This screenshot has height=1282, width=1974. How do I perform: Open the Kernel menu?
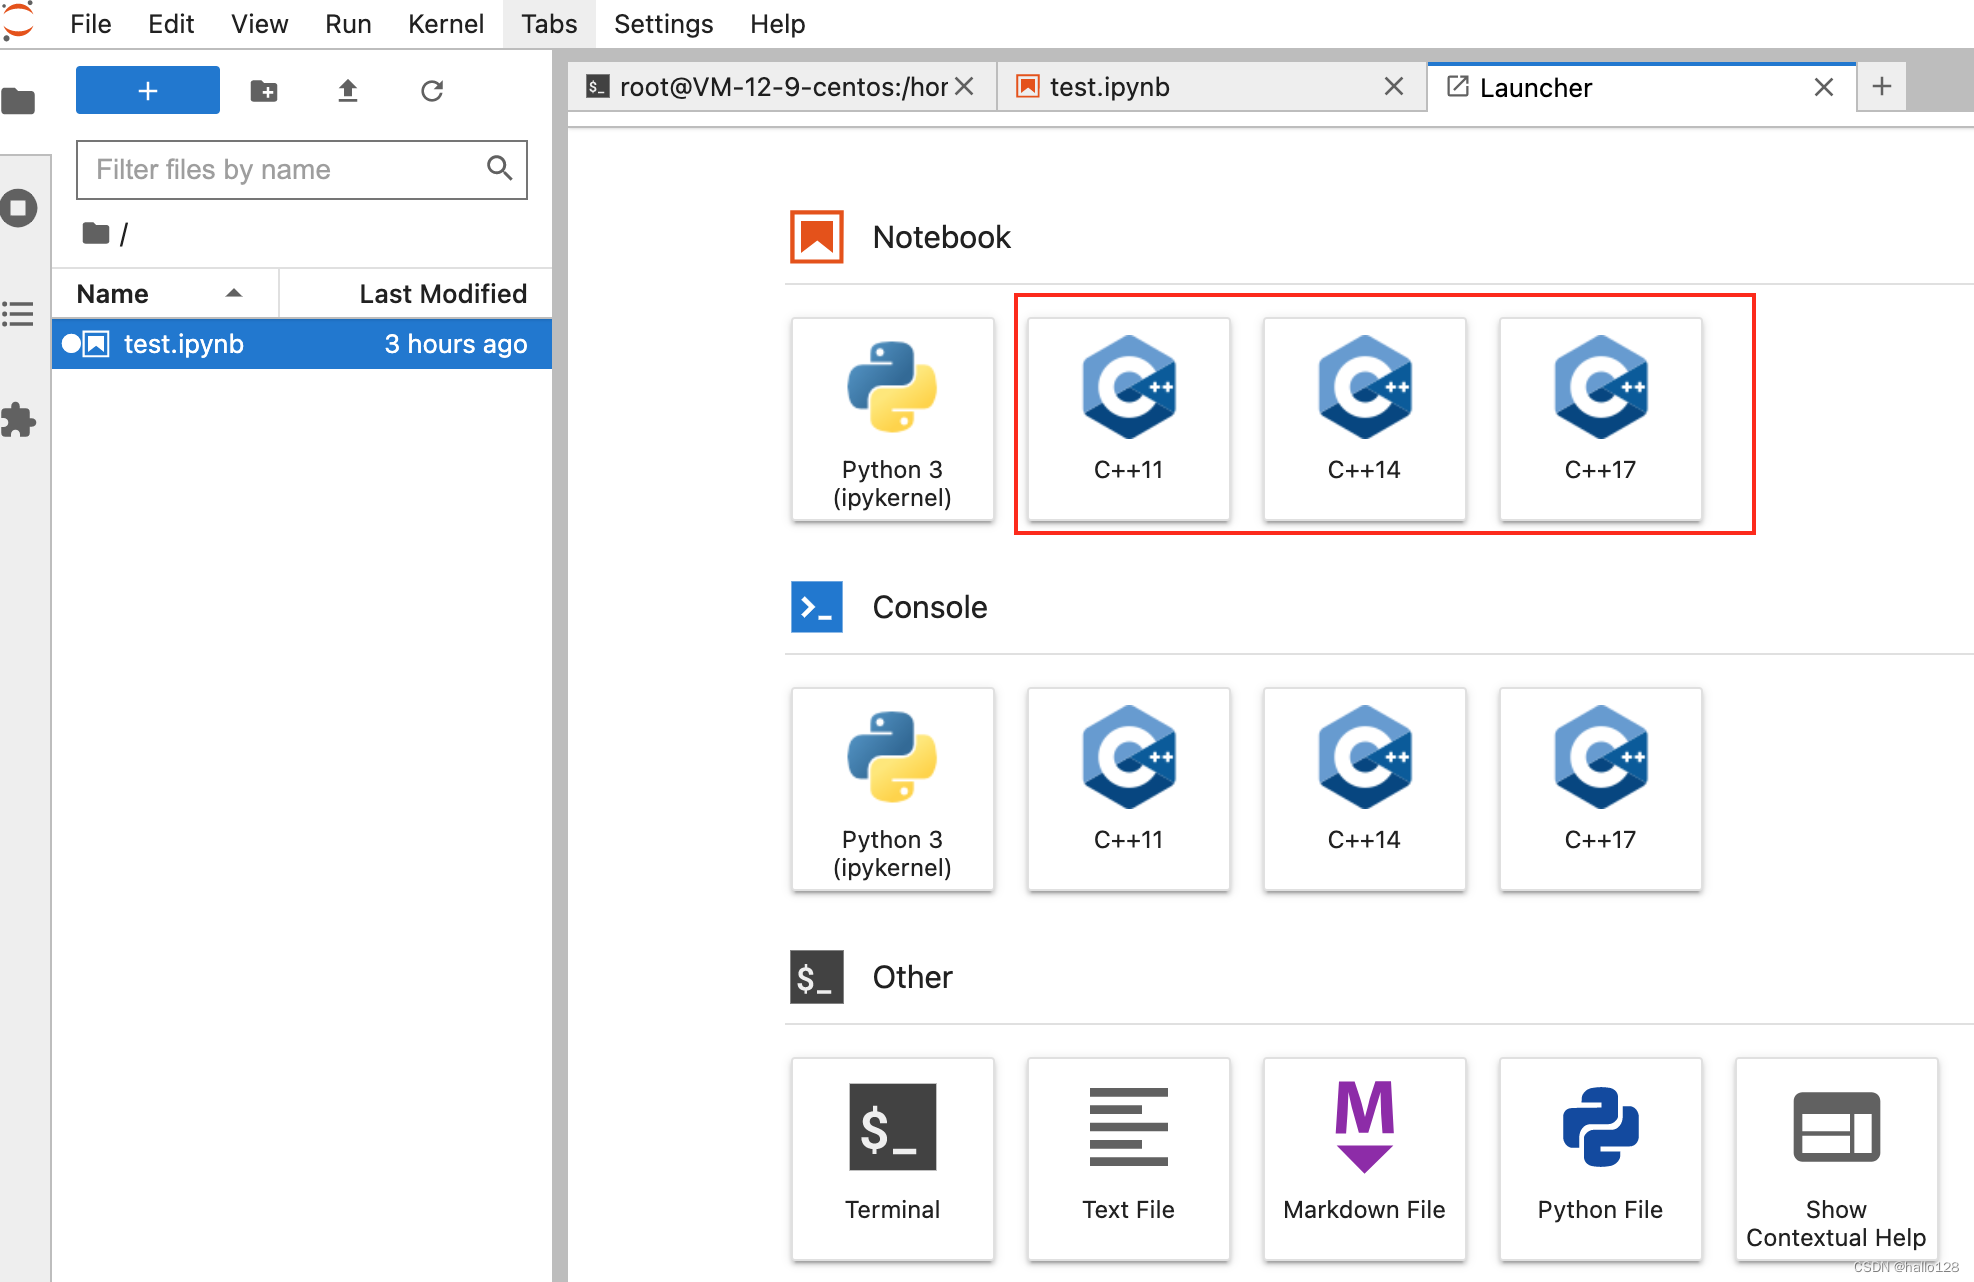pyautogui.click(x=445, y=24)
